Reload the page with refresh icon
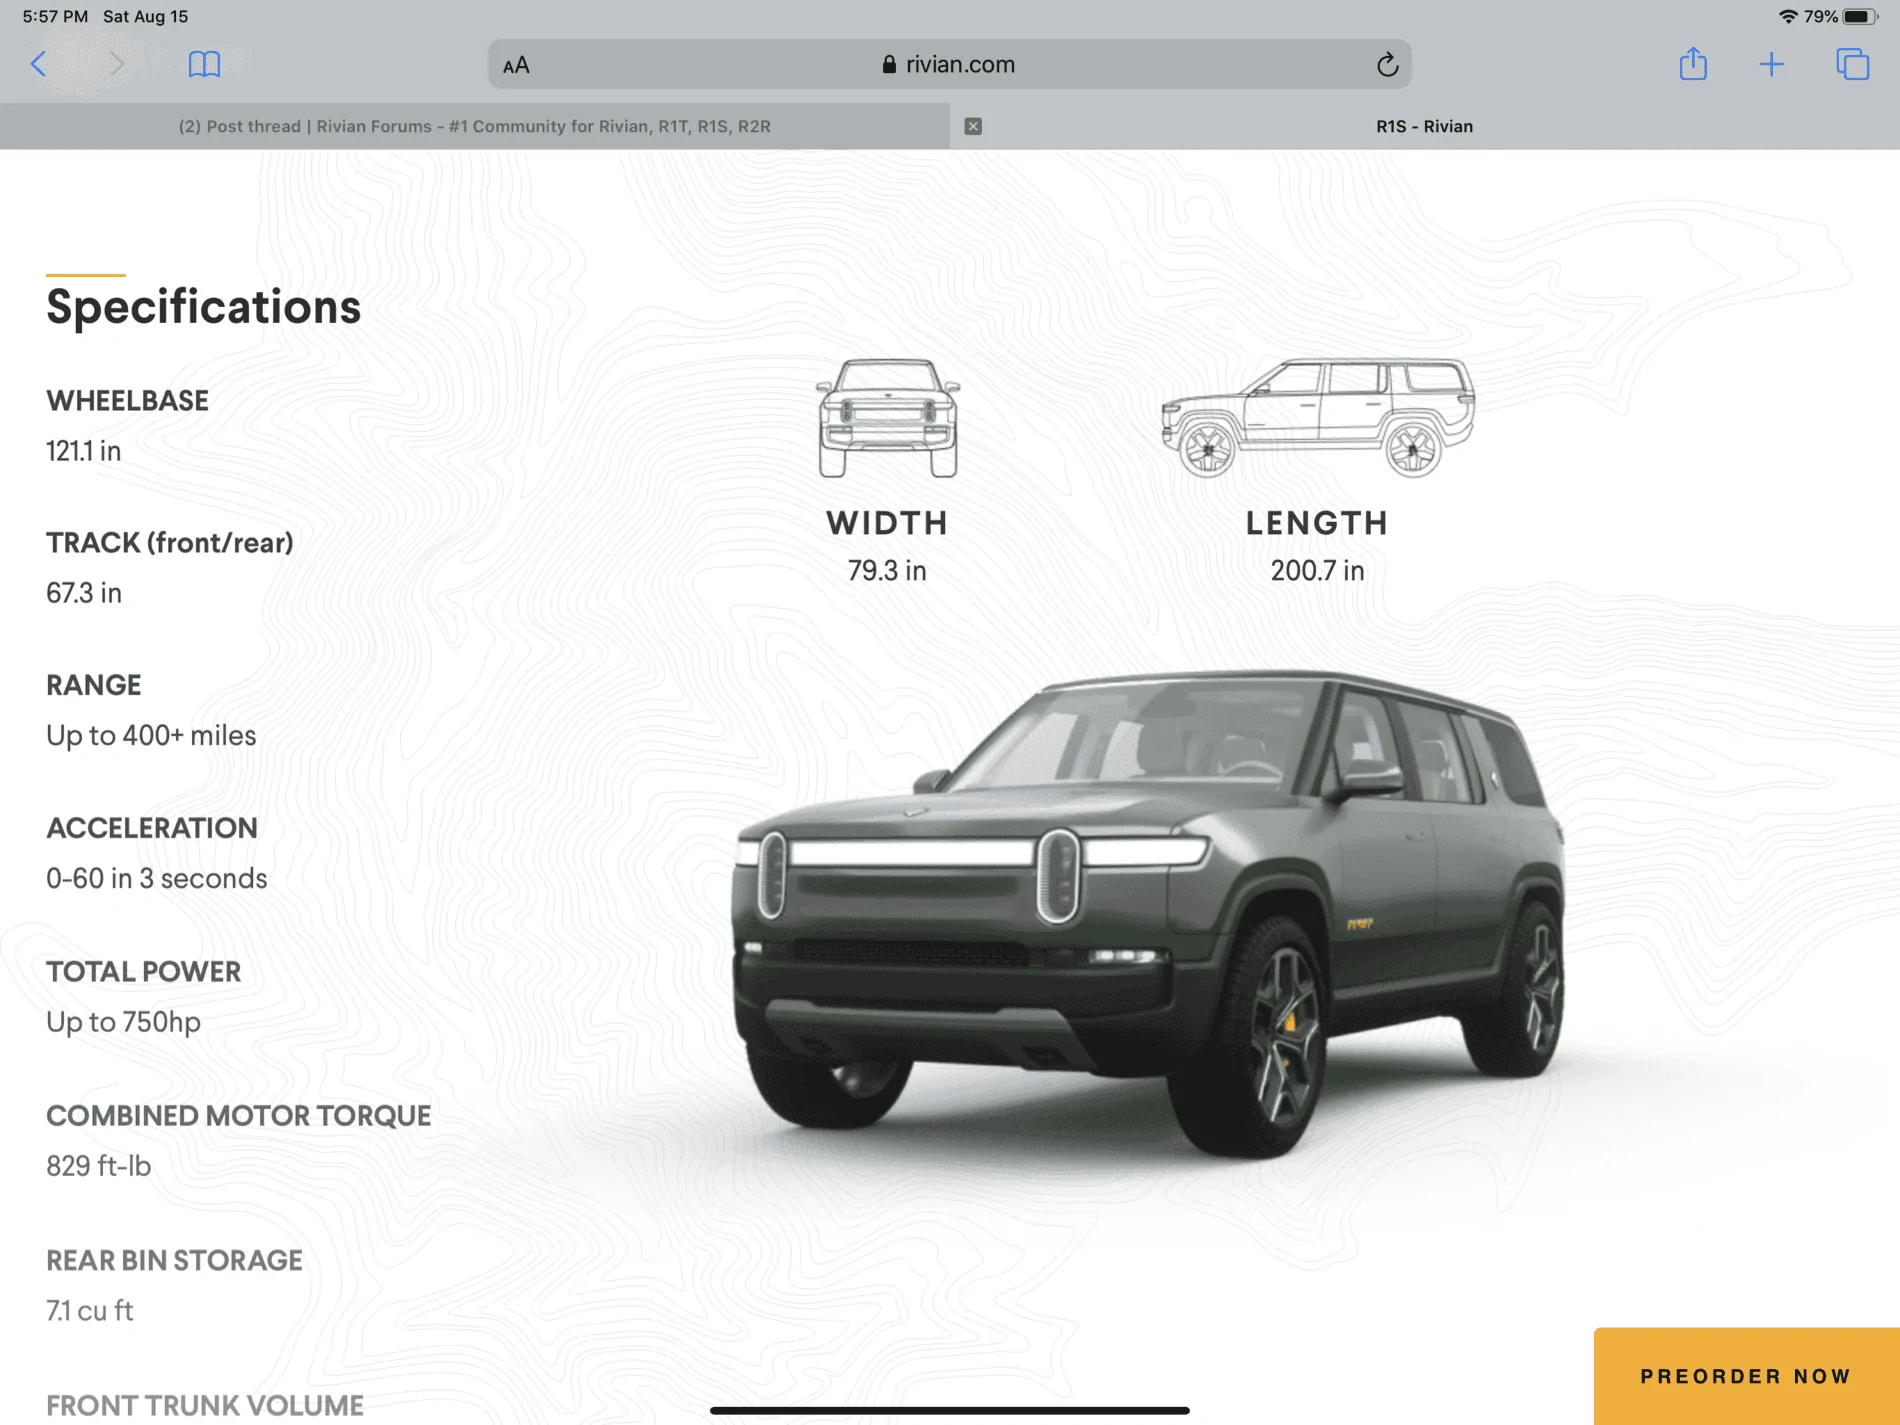Viewport: 1900px width, 1425px height. tap(1386, 65)
